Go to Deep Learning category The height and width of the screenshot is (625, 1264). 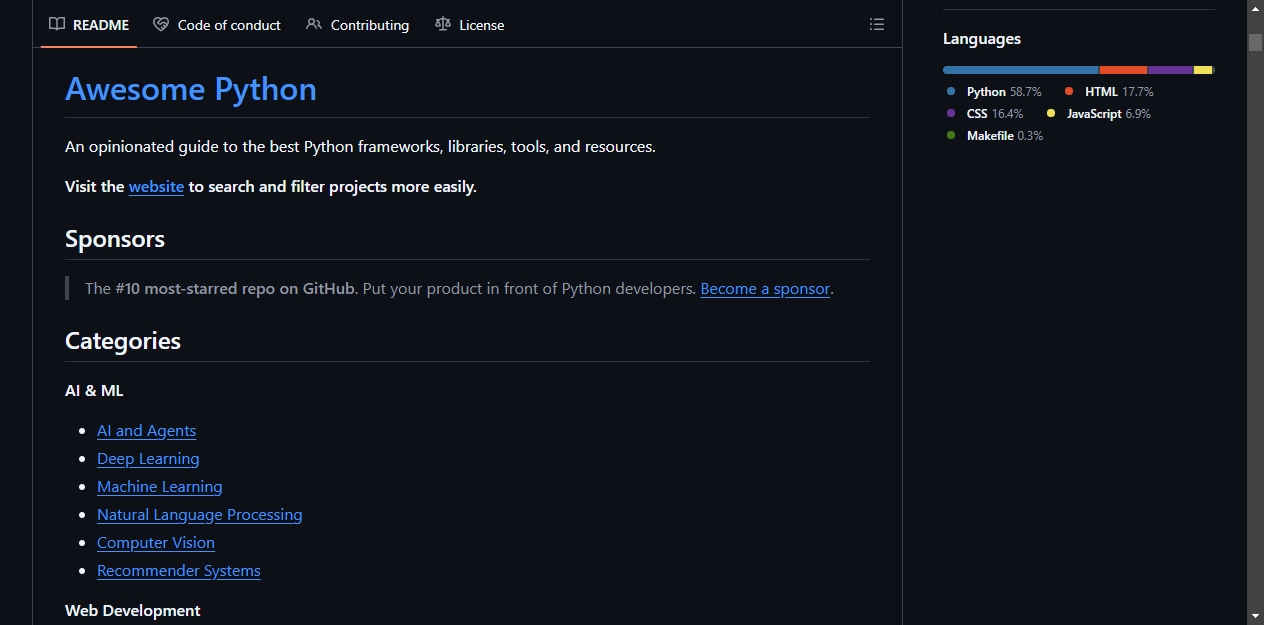[x=148, y=459]
